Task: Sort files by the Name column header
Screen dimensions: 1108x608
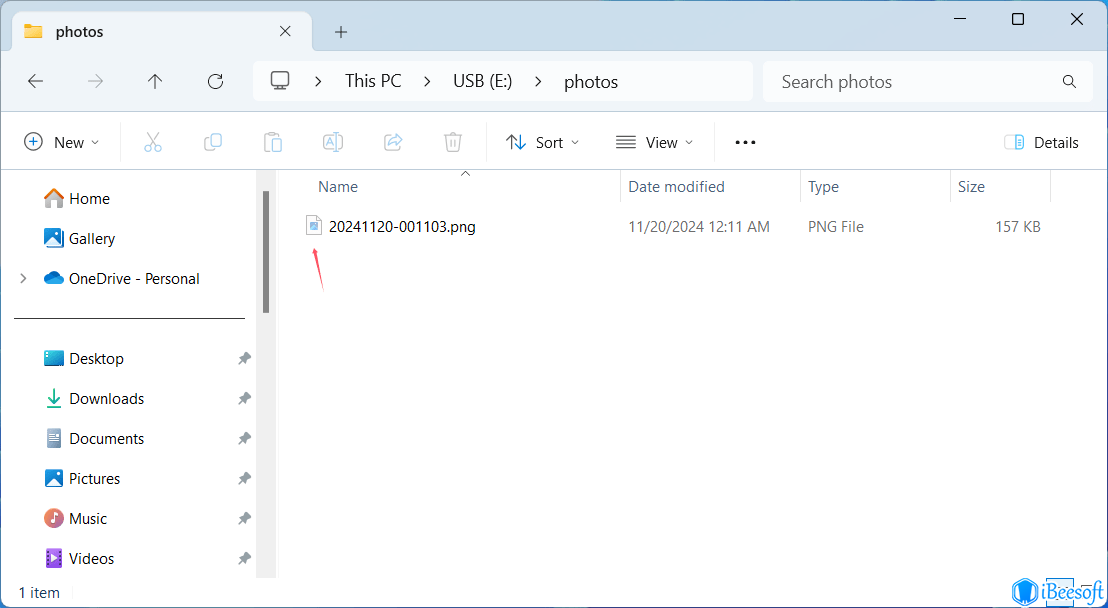Action: click(337, 186)
